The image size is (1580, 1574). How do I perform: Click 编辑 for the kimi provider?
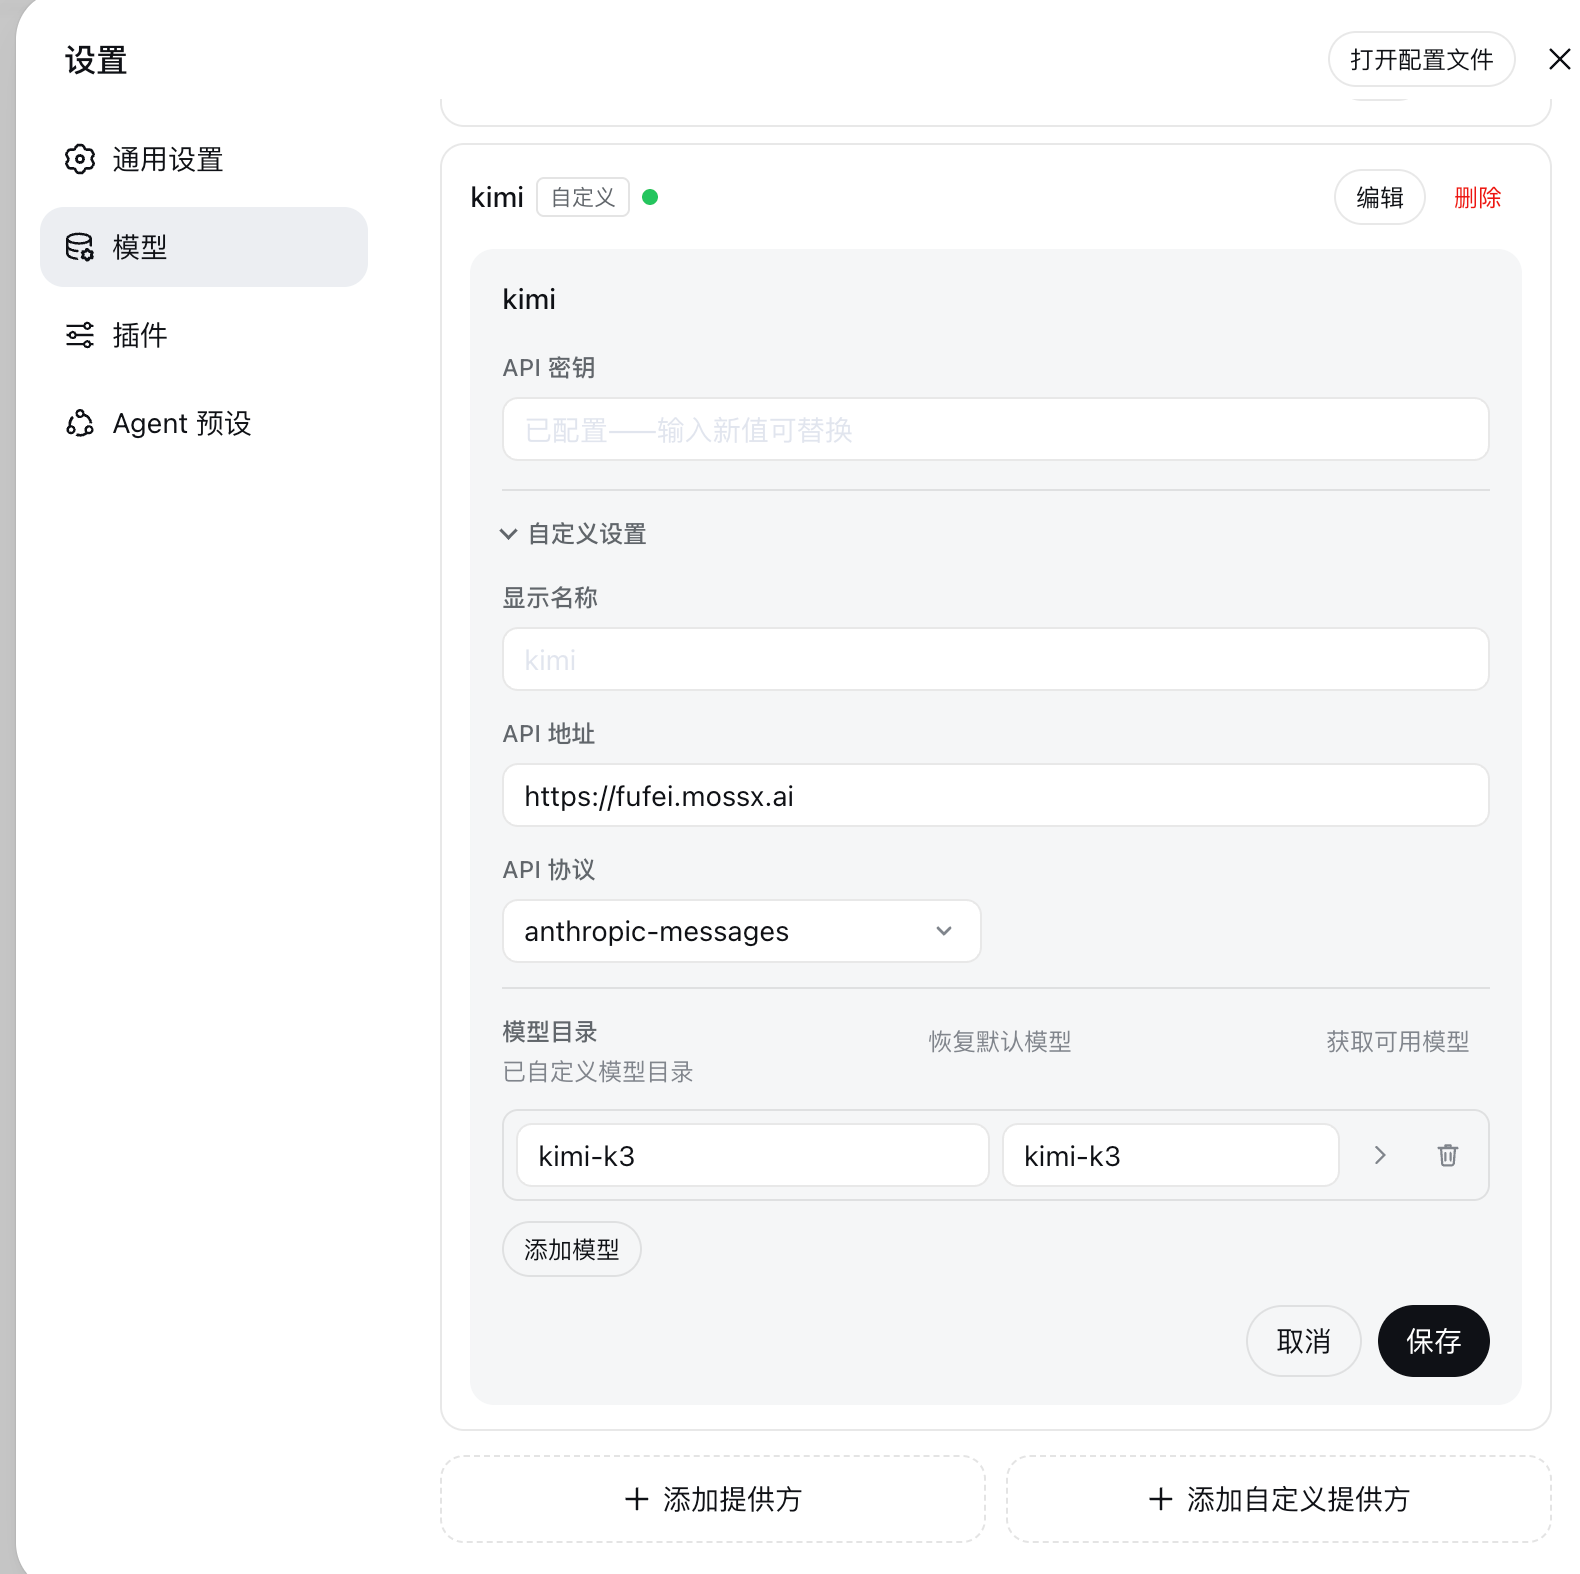point(1380,197)
